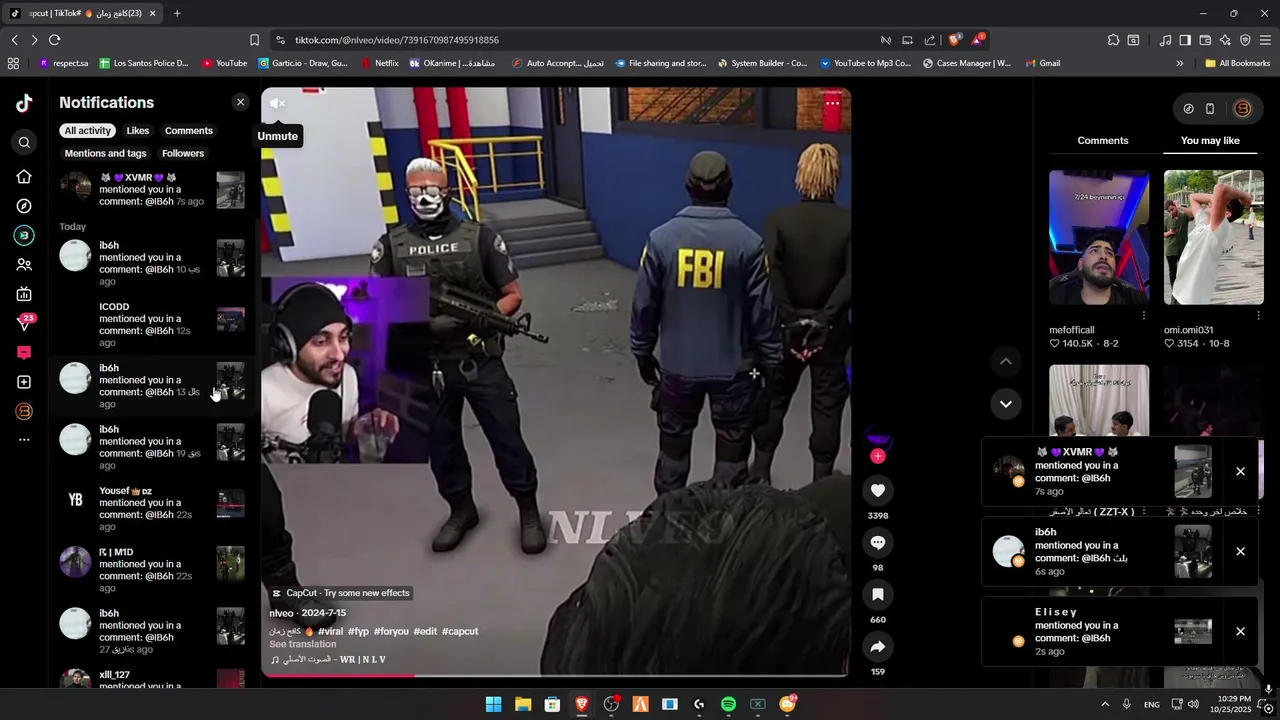Click the #foryou hashtag
1280x720 pixels.
[391, 632]
